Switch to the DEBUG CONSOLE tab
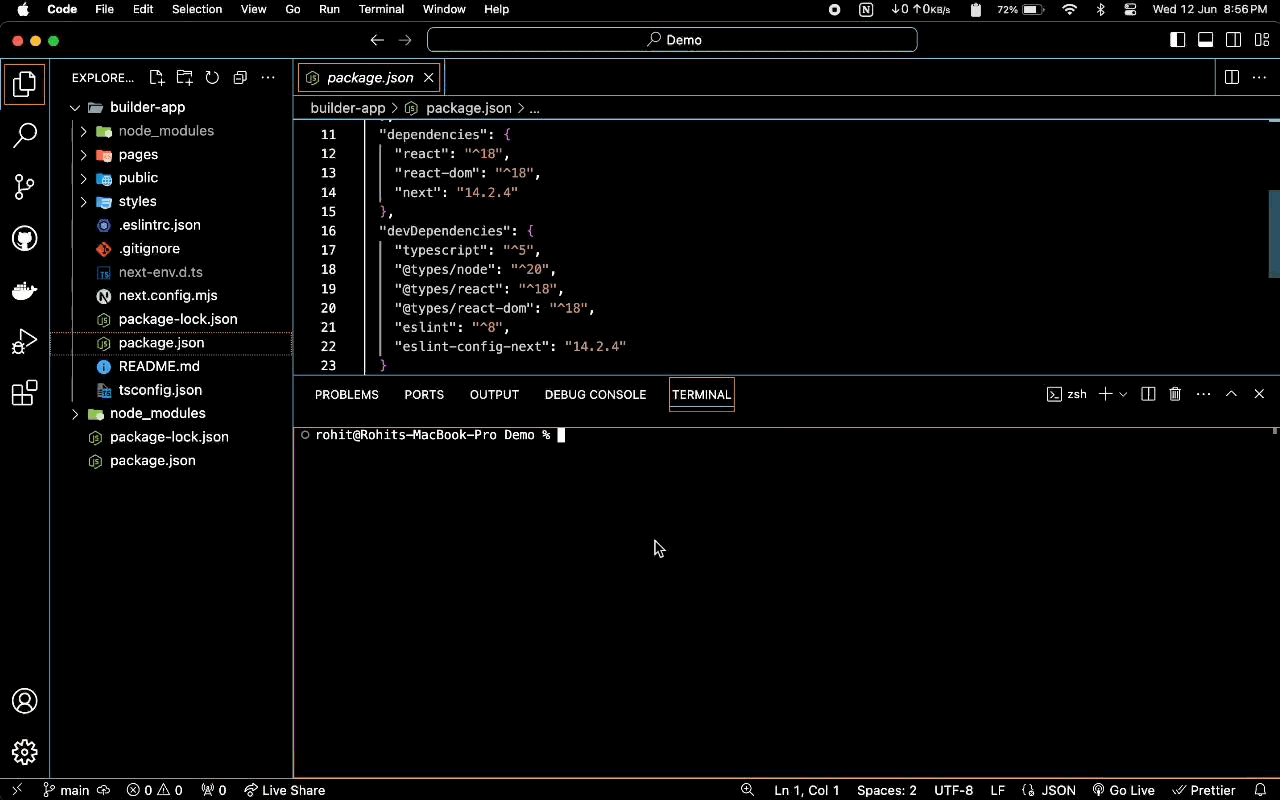Image resolution: width=1280 pixels, height=800 pixels. pos(595,395)
